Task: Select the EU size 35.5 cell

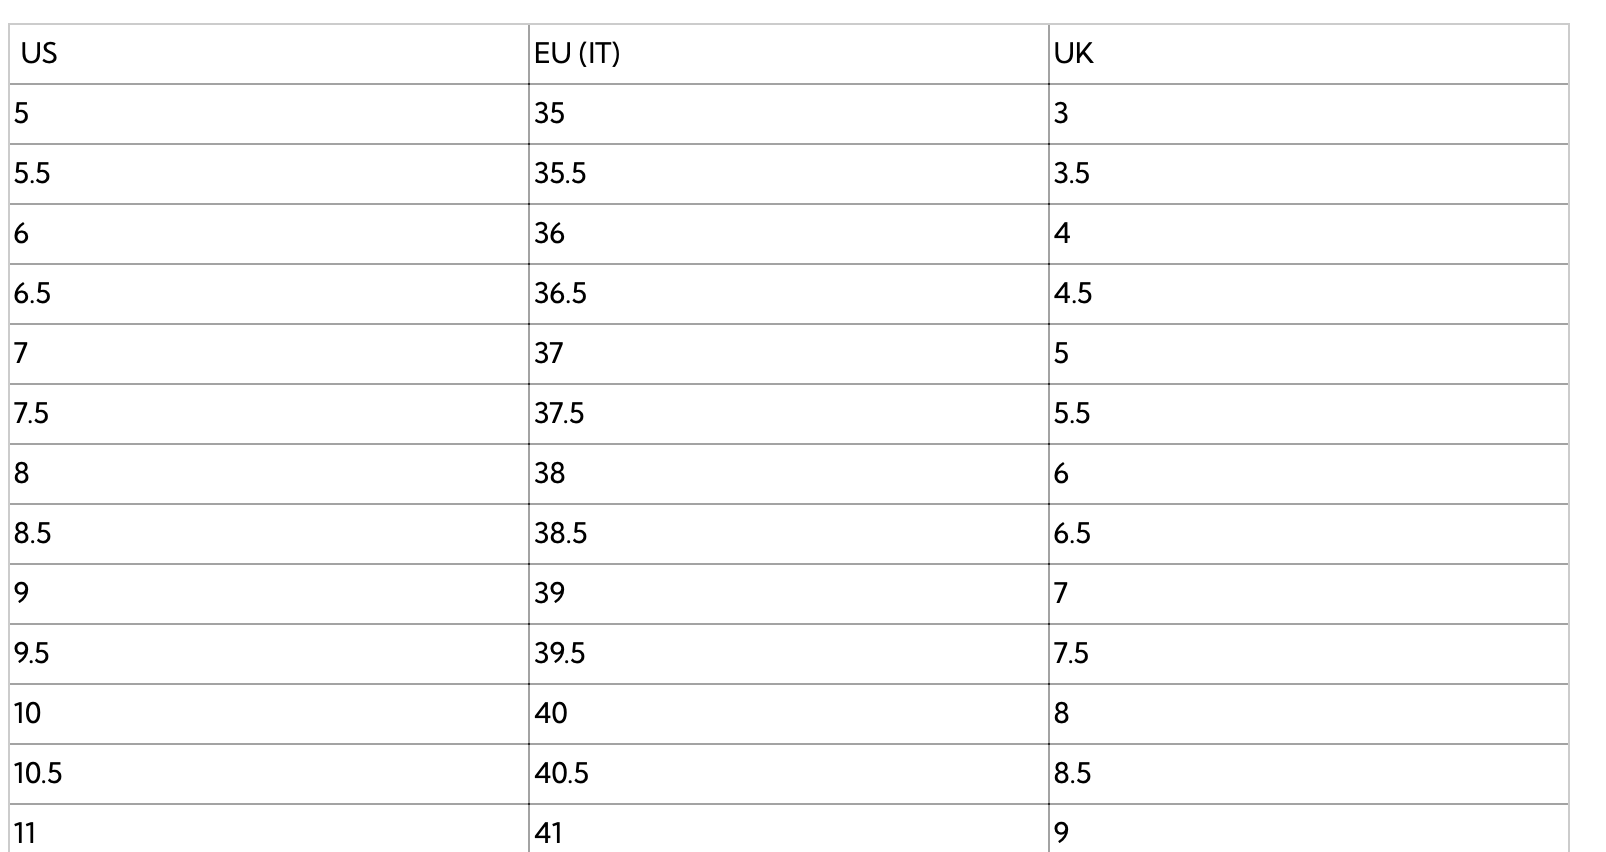Action: 560,174
